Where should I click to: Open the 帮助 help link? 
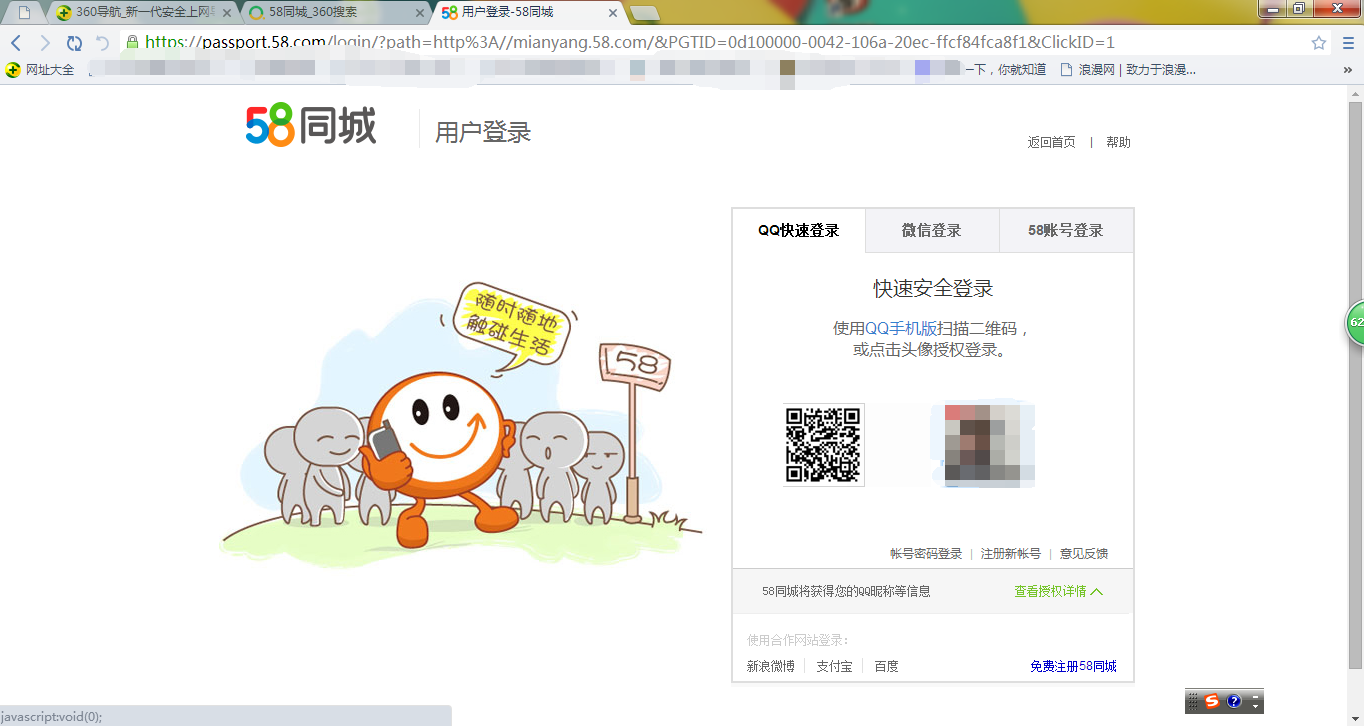1118,142
